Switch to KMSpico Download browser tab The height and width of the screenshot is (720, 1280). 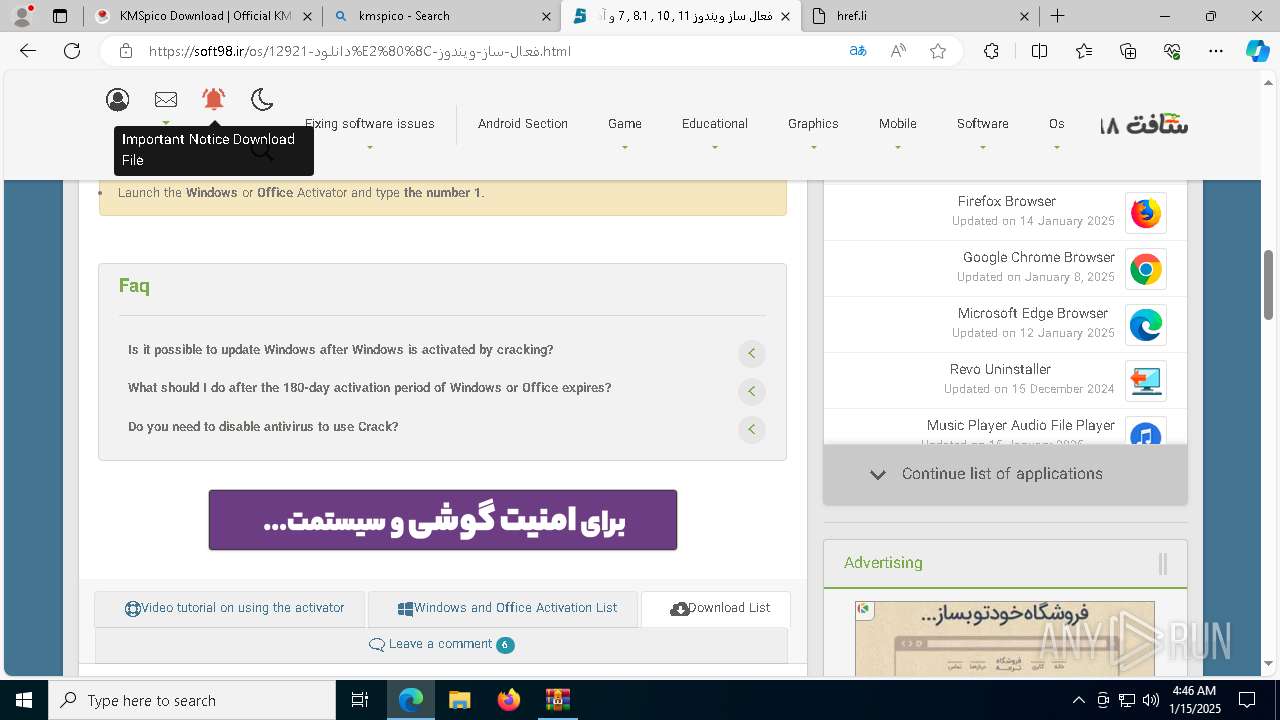[x=203, y=16]
